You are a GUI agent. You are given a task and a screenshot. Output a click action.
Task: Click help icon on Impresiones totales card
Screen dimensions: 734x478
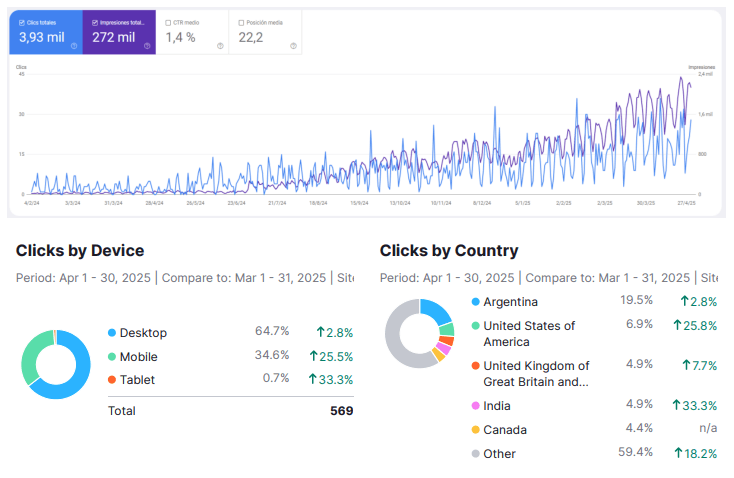[147, 46]
